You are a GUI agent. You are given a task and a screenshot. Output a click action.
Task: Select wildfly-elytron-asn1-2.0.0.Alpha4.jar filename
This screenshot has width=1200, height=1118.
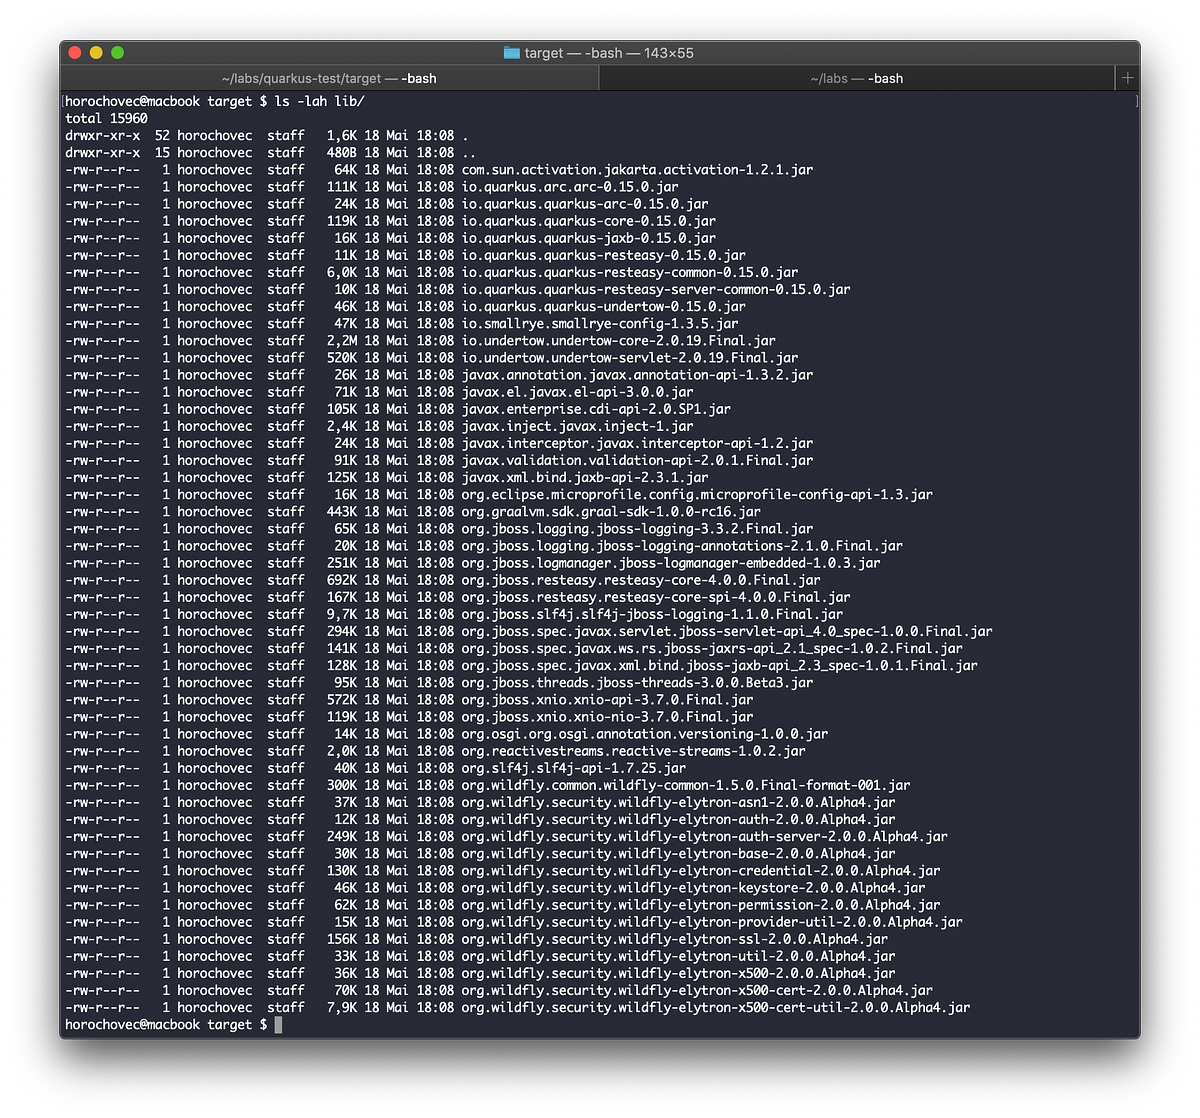pos(757,802)
